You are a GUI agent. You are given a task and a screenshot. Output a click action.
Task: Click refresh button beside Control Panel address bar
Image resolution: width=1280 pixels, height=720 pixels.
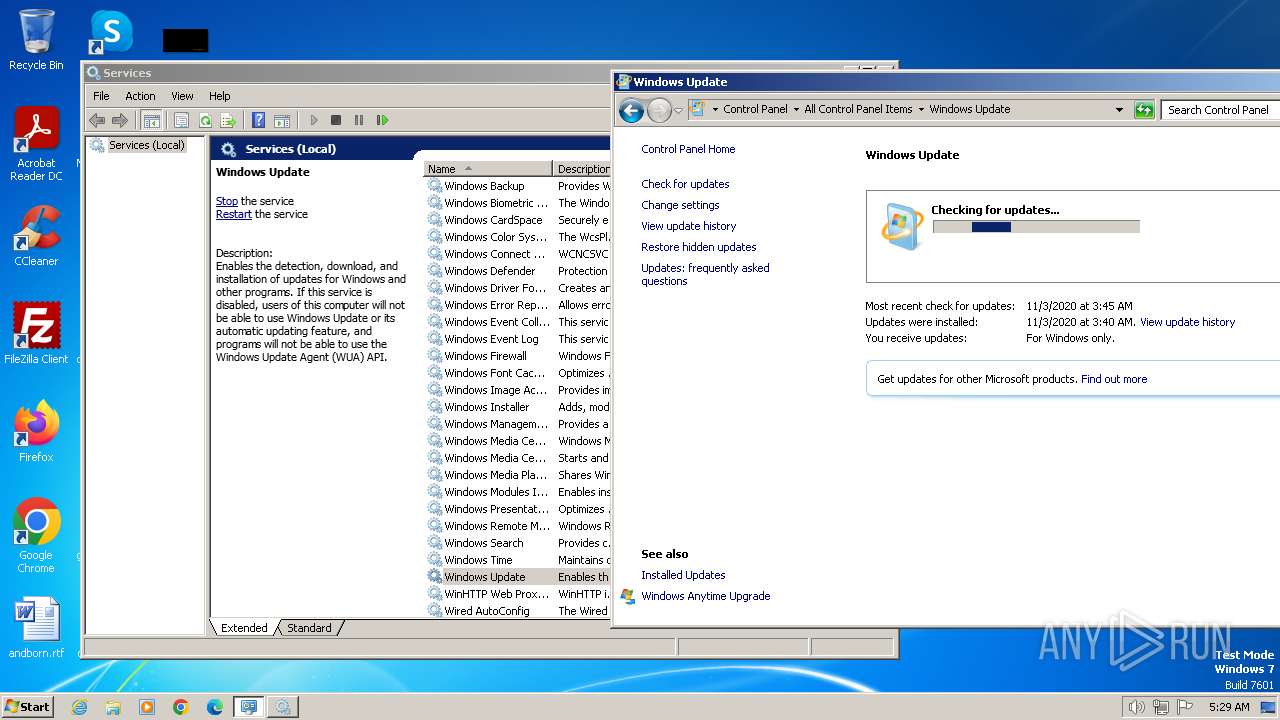click(1144, 110)
